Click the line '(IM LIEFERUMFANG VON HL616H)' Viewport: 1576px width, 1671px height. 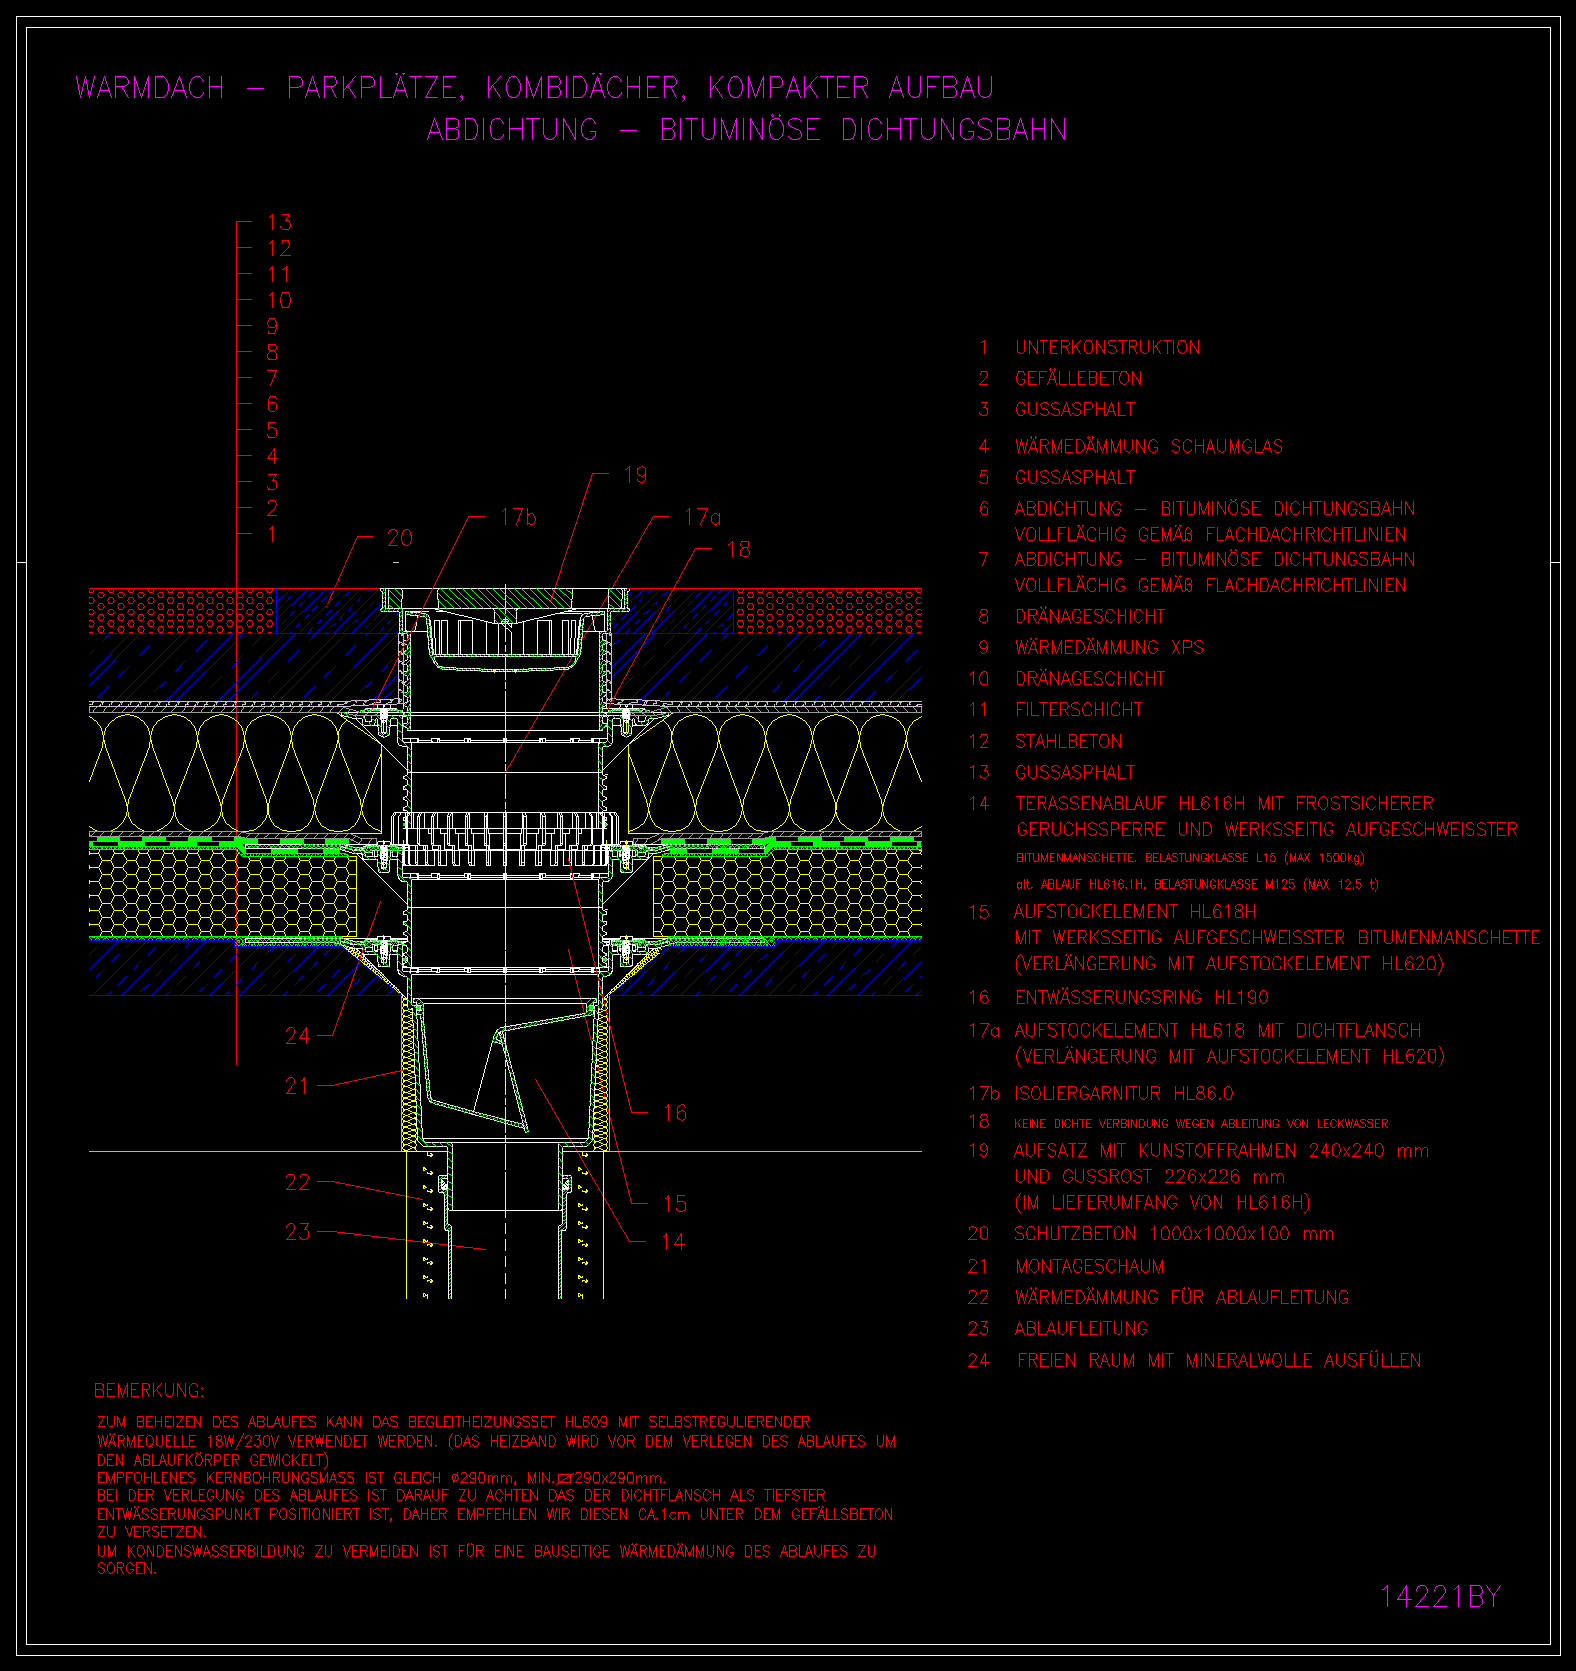pyautogui.click(x=1163, y=1203)
